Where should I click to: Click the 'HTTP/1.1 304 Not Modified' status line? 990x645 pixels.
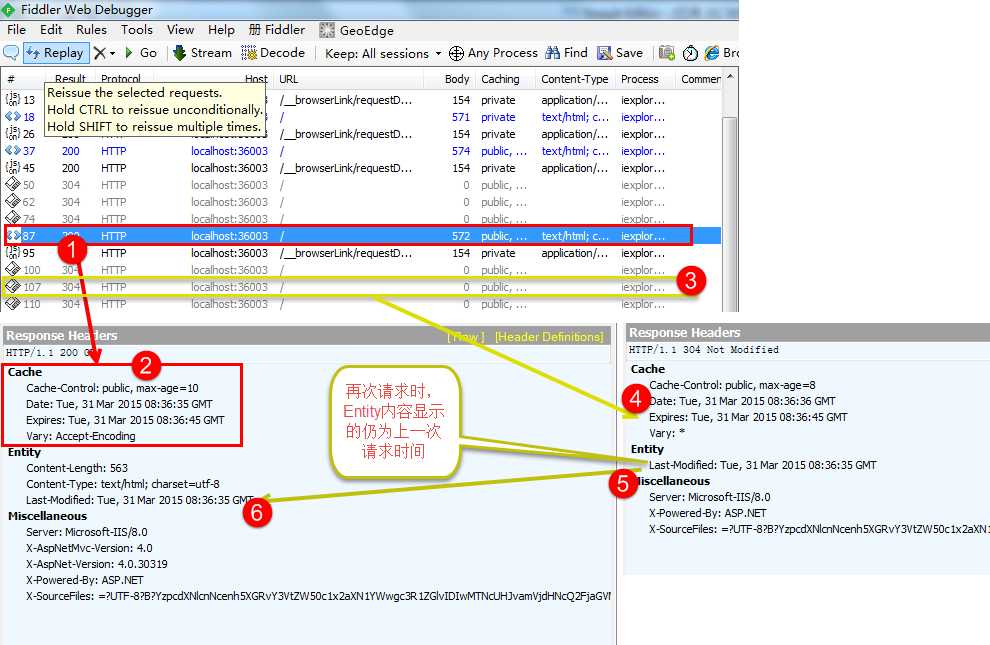[x=703, y=350]
